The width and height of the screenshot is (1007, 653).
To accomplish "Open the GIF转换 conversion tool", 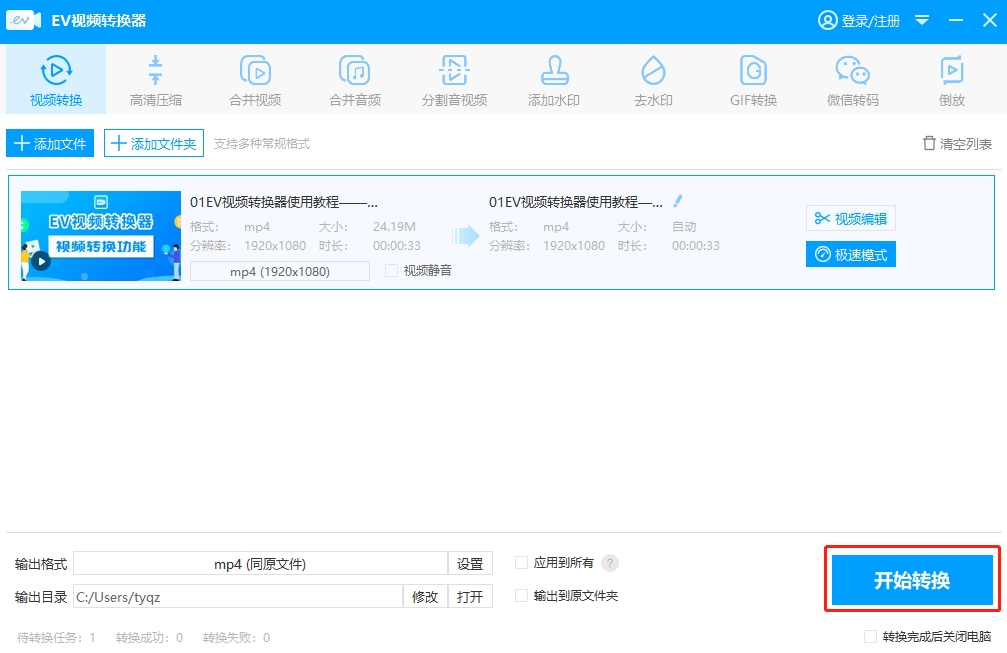I will pos(752,78).
